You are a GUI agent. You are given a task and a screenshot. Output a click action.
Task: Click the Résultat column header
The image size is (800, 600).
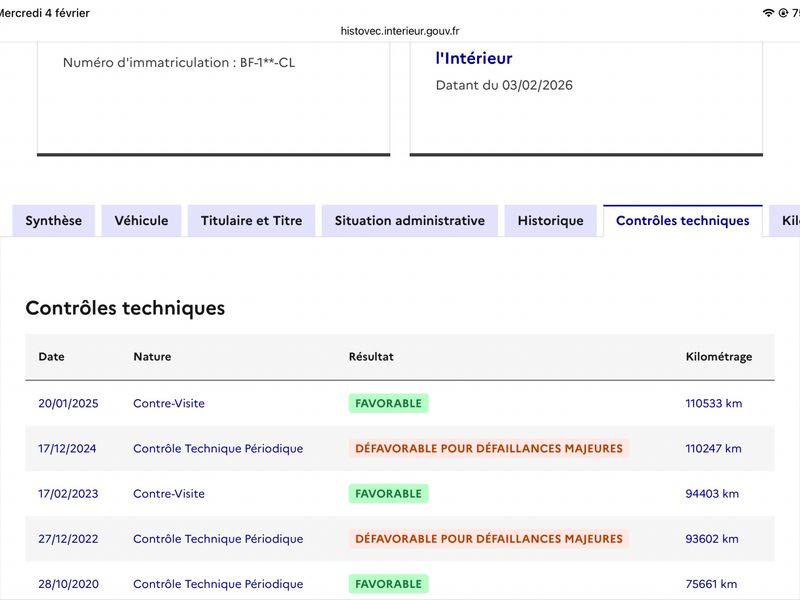pyautogui.click(x=371, y=357)
